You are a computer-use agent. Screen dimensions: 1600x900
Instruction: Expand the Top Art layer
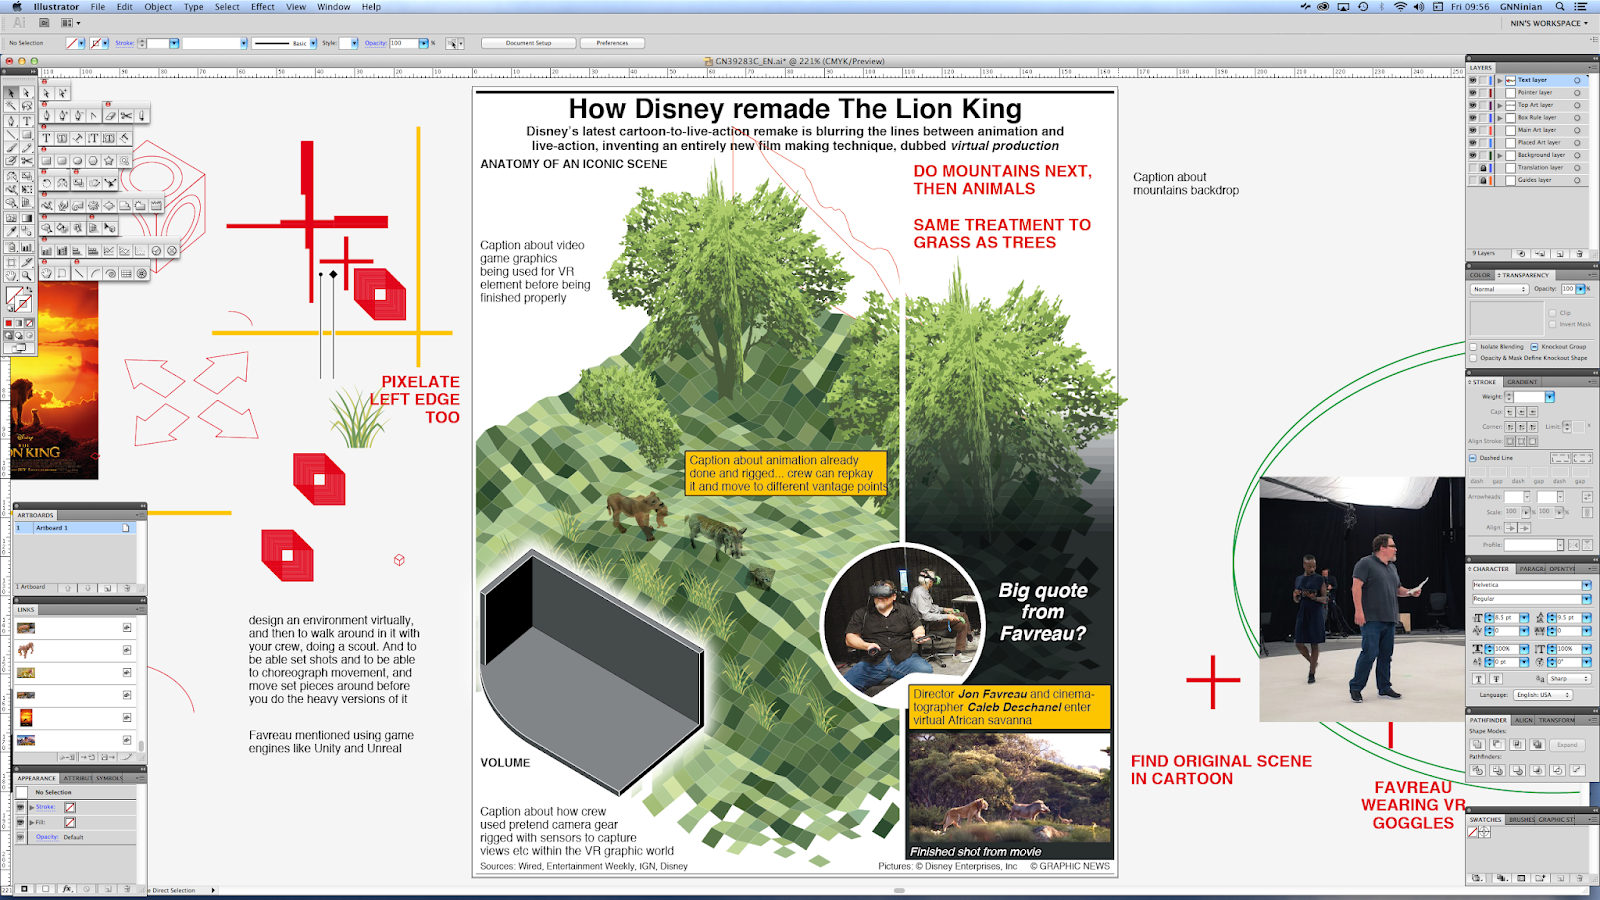click(1500, 105)
